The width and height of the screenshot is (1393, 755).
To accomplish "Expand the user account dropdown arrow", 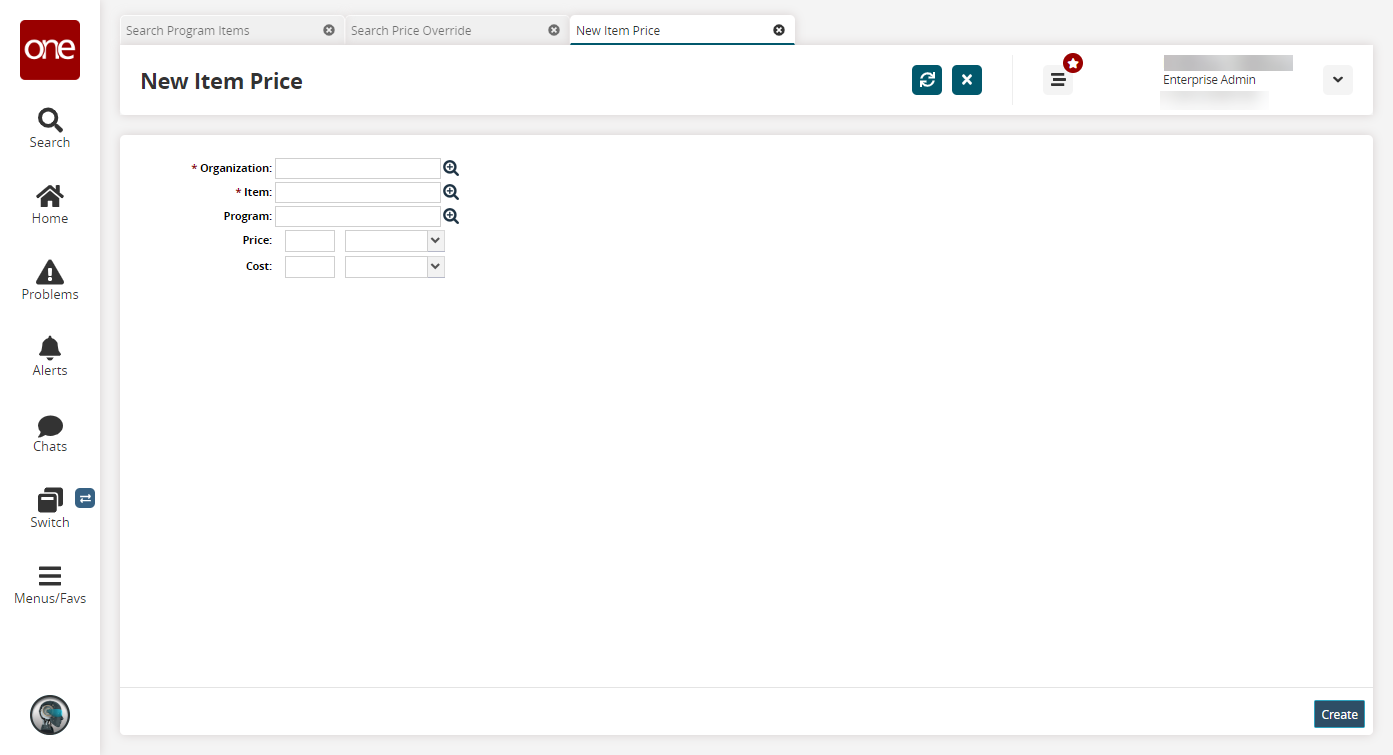I will point(1338,80).
